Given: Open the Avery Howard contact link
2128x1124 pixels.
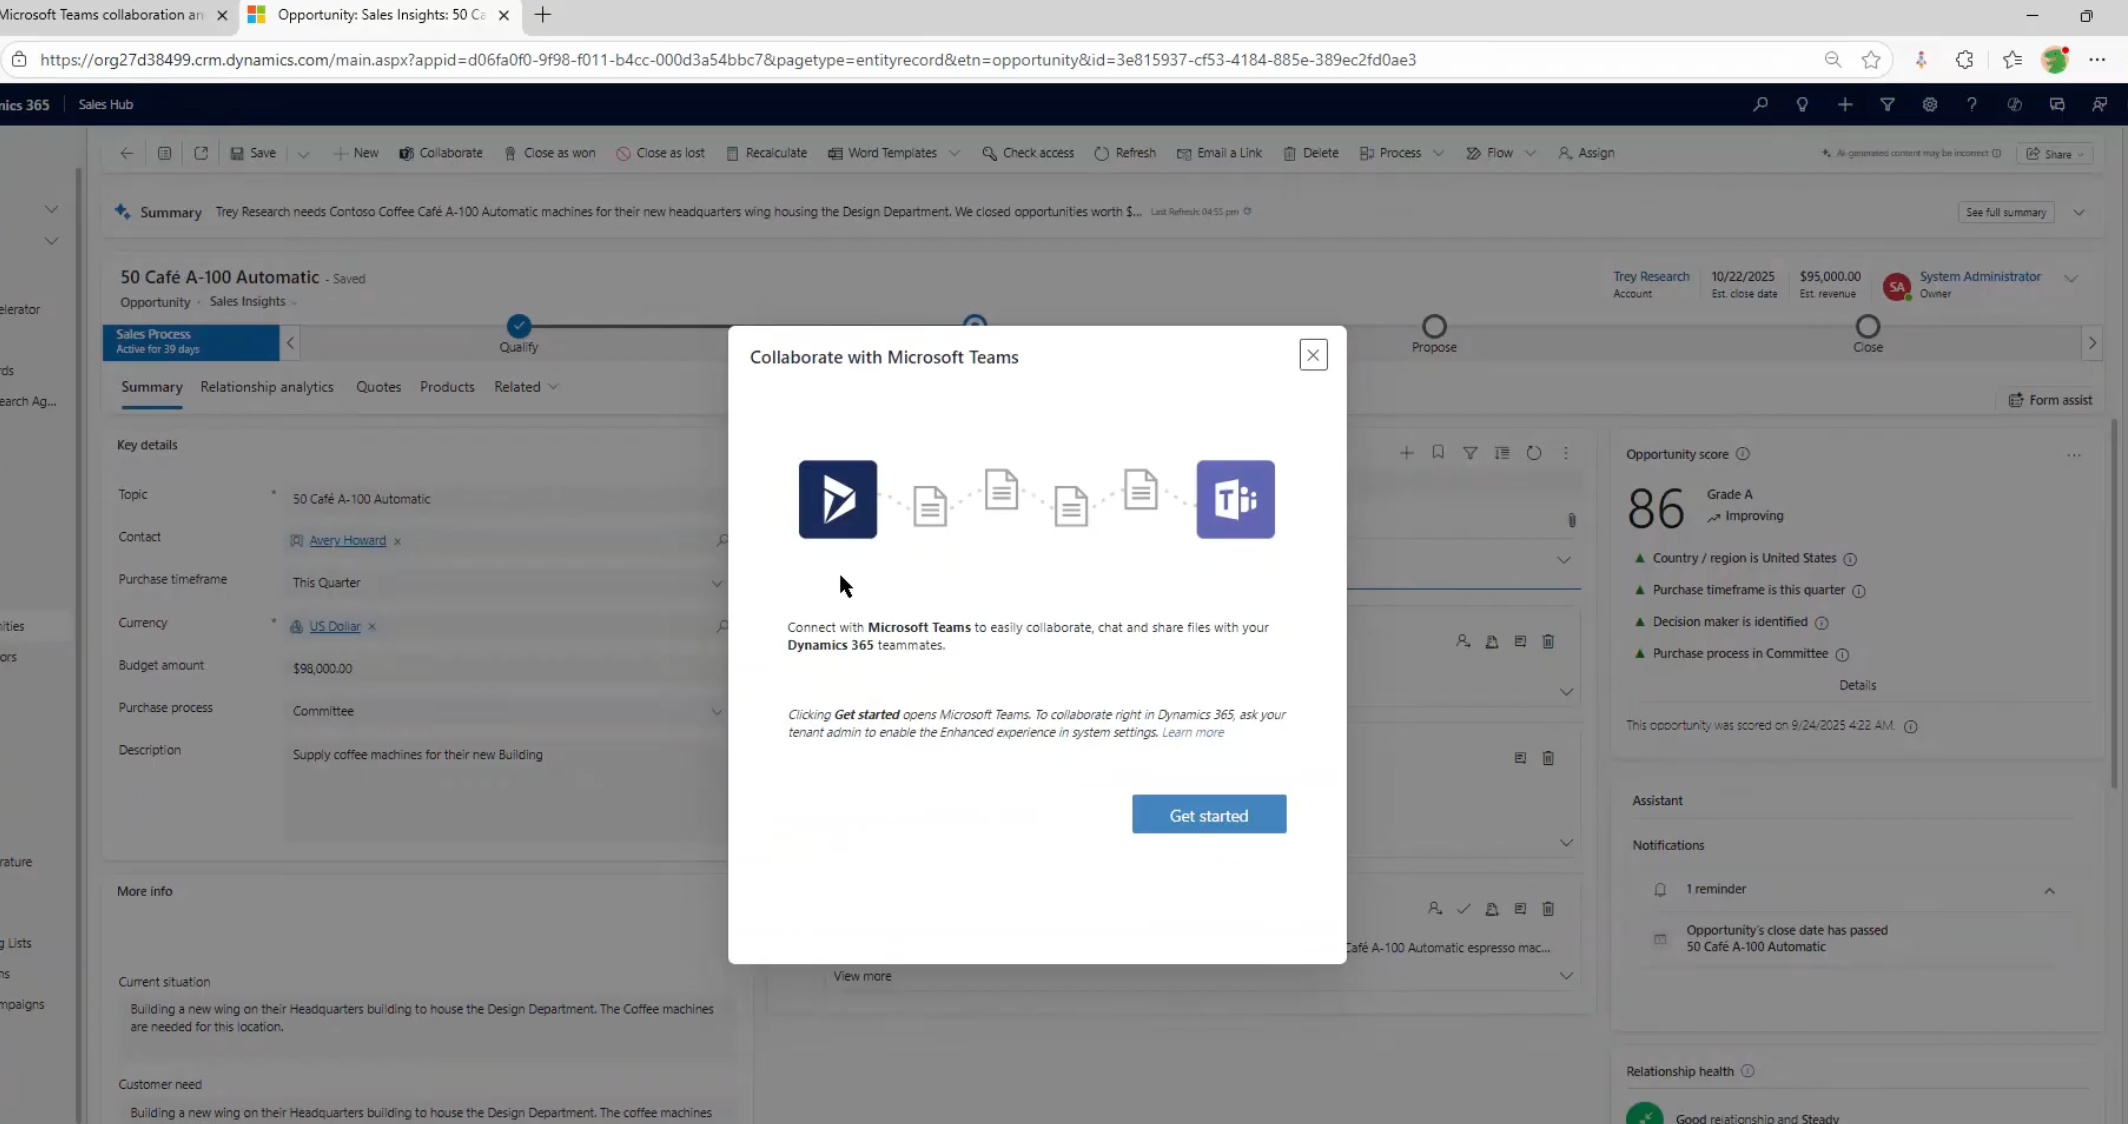Looking at the screenshot, I should point(347,541).
